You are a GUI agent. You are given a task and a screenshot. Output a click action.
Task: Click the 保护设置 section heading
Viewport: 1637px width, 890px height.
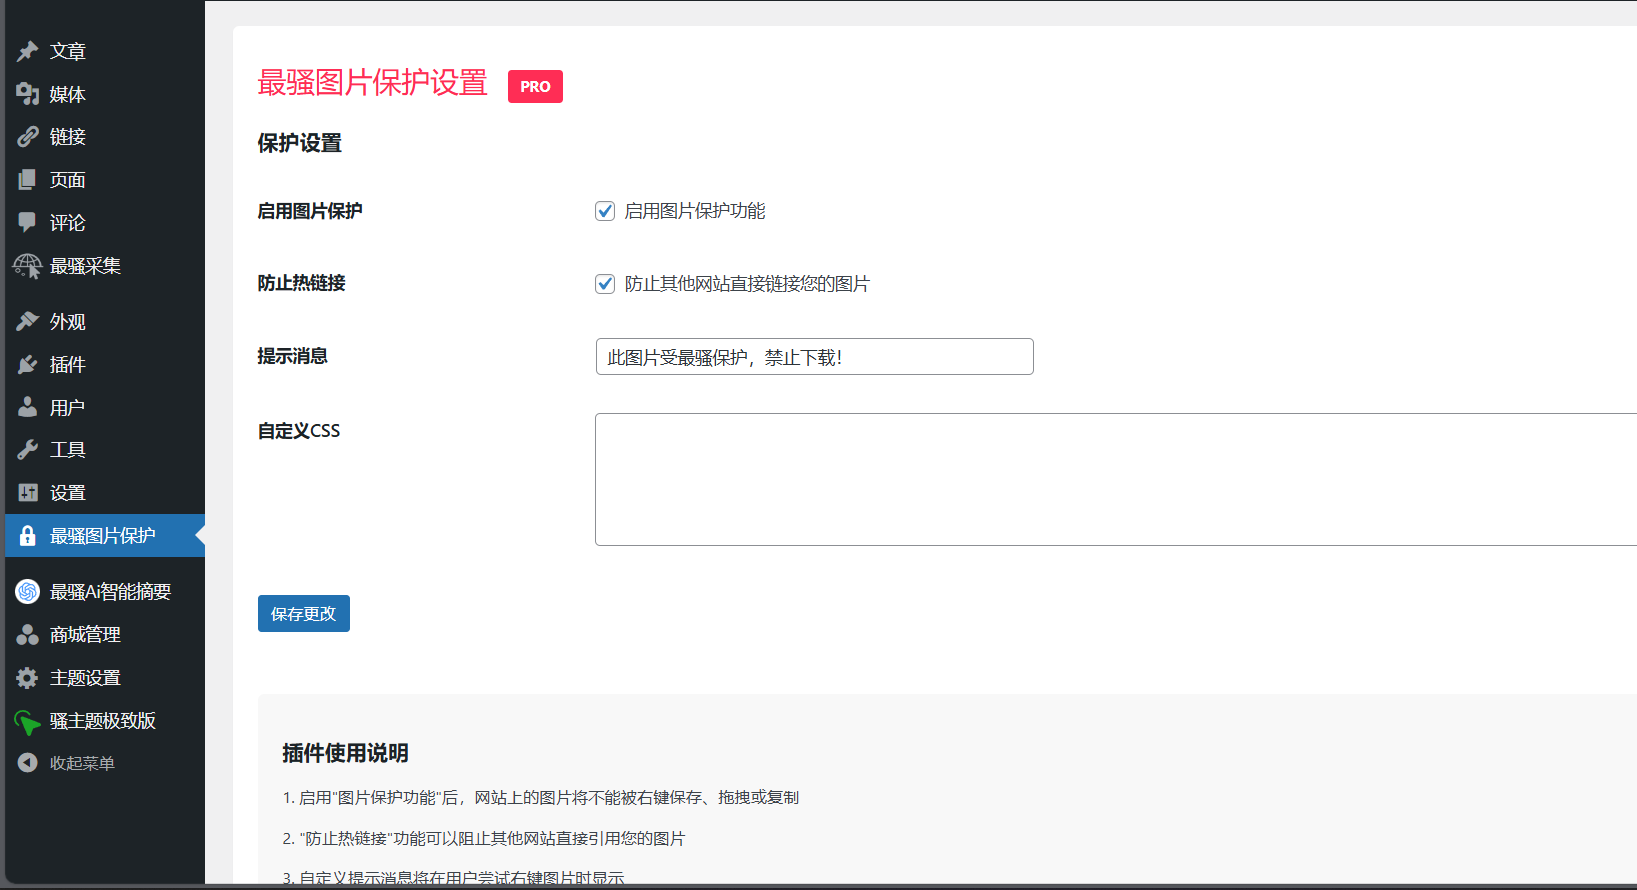coord(299,144)
